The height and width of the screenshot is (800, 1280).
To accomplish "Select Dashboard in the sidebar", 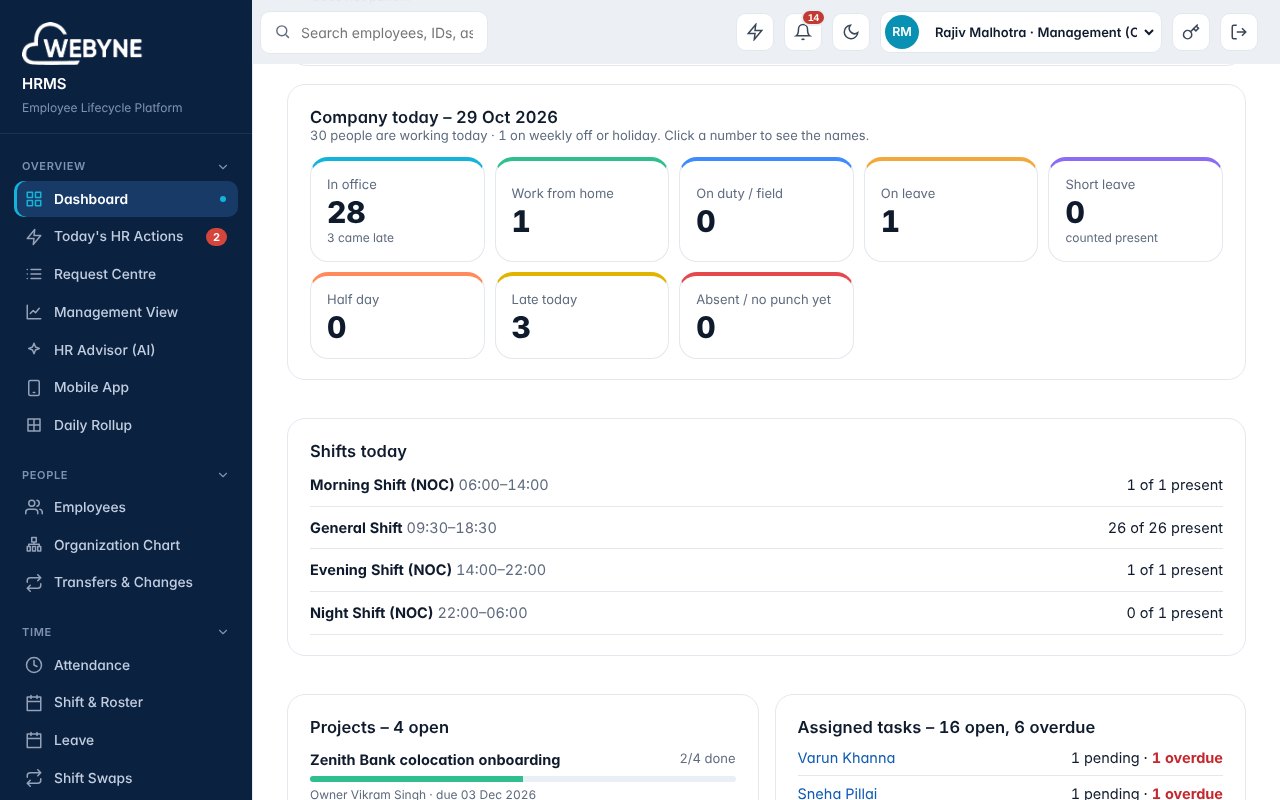I will 126,199.
